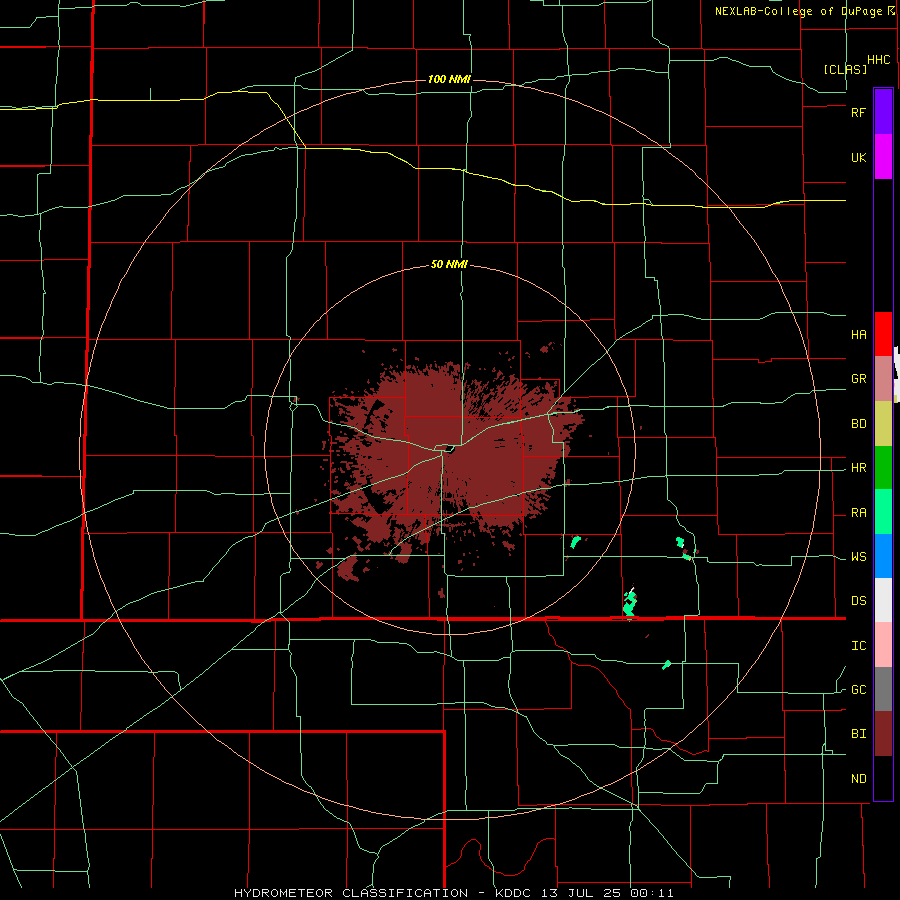Select the WS blue legend swatch

(x=883, y=556)
